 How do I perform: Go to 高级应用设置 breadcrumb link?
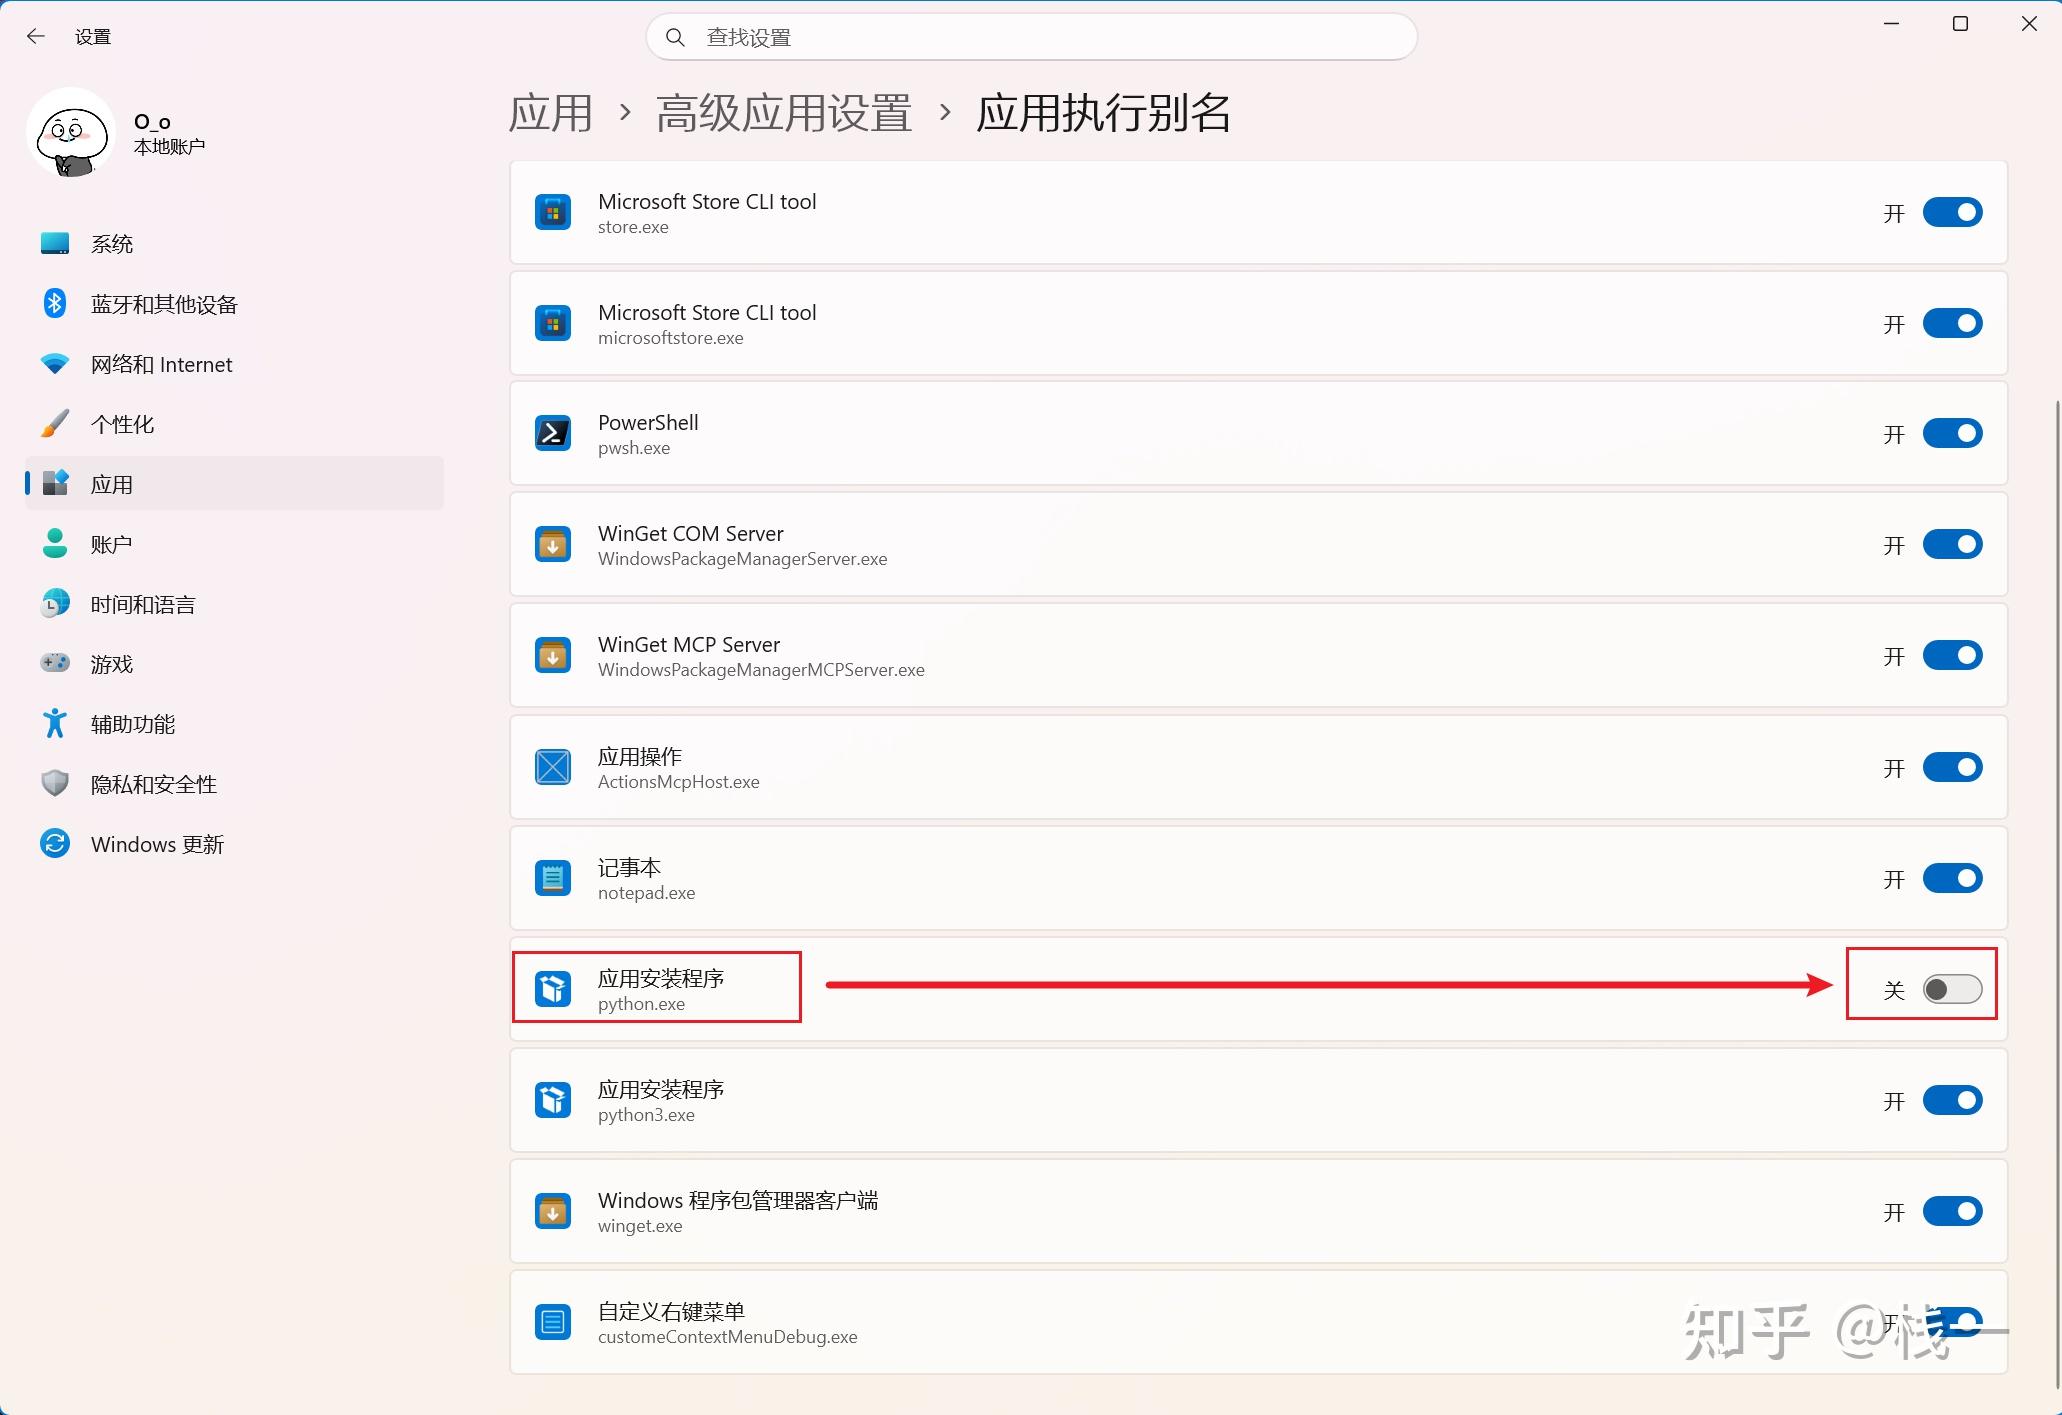click(784, 113)
